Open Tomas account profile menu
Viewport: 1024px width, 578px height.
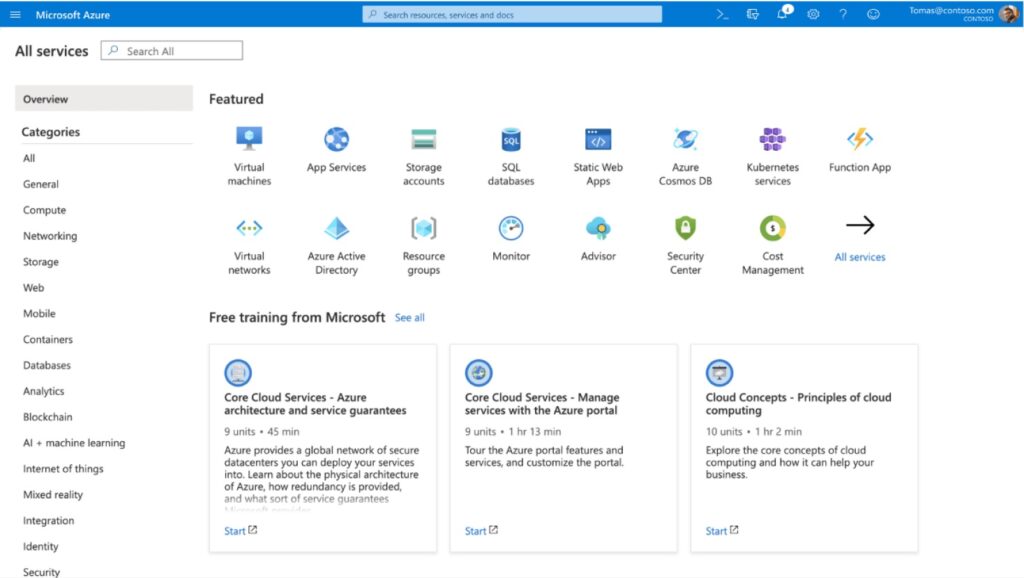963,14
